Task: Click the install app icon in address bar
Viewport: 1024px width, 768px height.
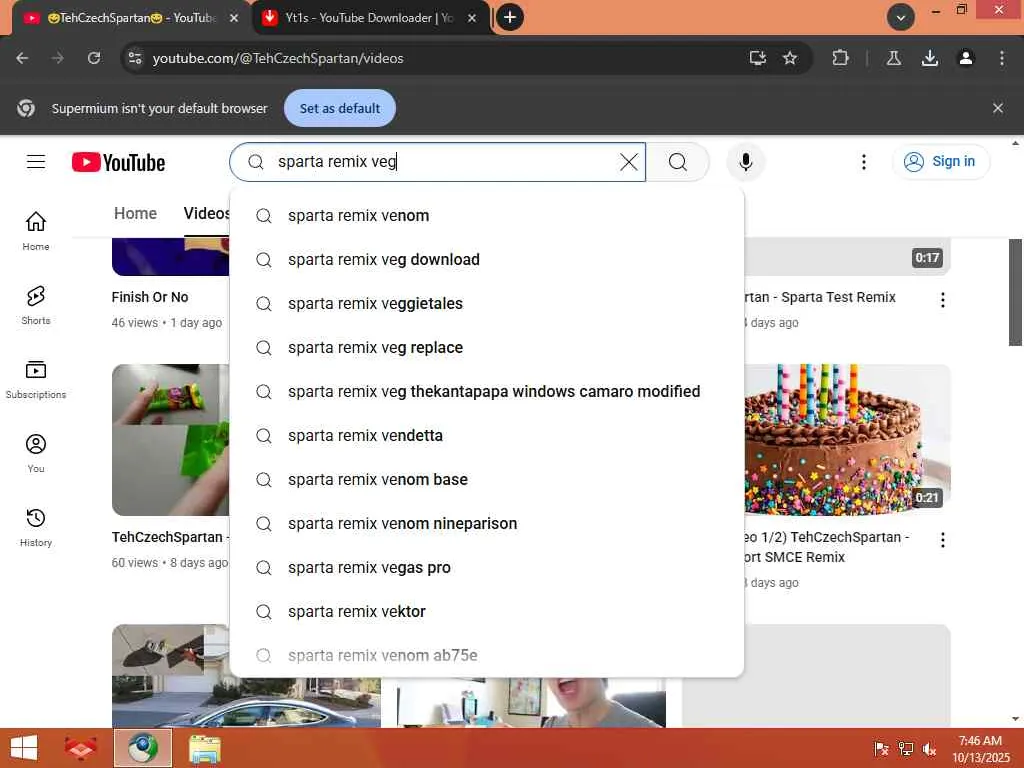Action: tap(758, 58)
